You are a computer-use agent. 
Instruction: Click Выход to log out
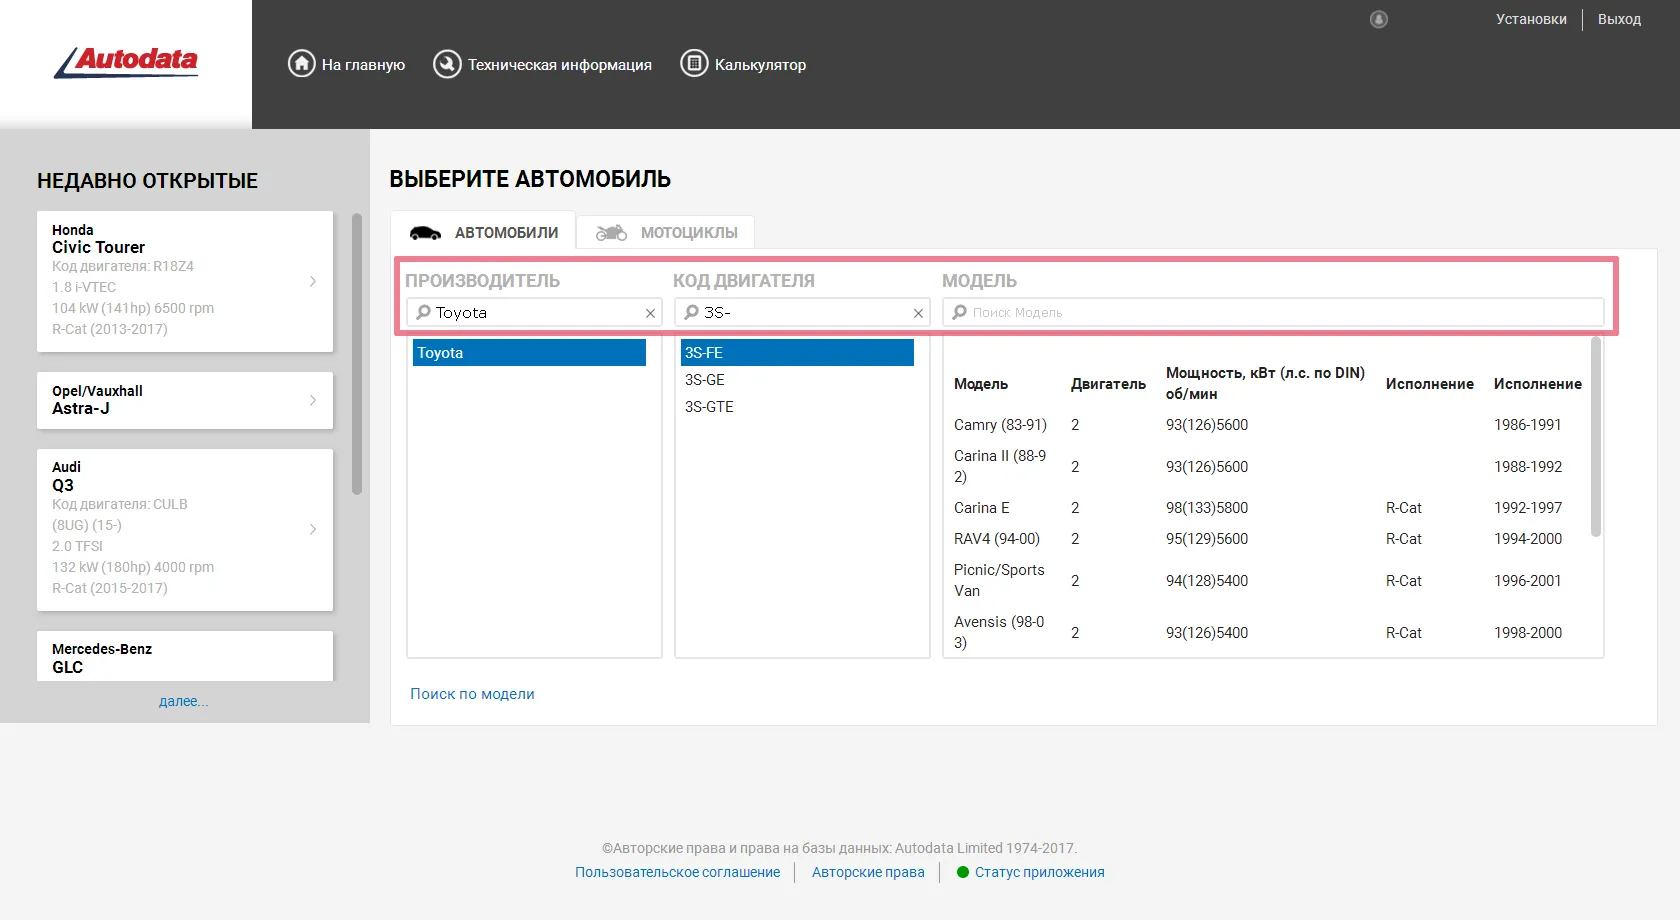click(1619, 19)
